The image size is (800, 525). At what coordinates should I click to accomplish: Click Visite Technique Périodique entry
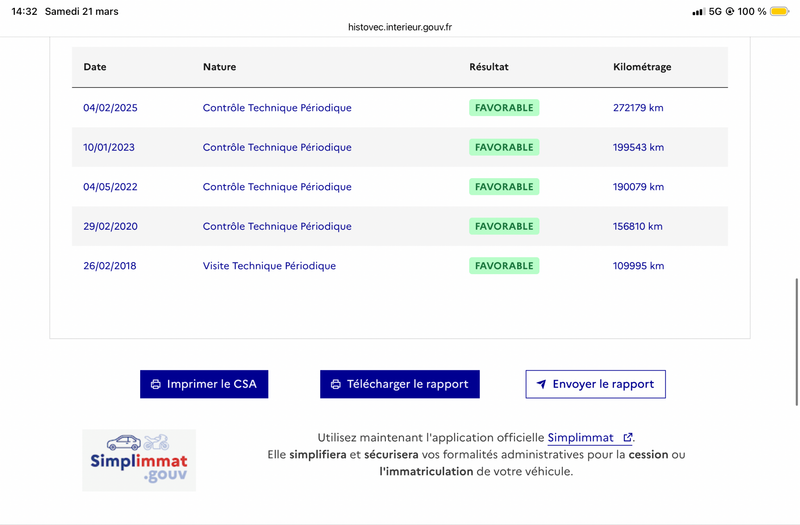(x=269, y=266)
